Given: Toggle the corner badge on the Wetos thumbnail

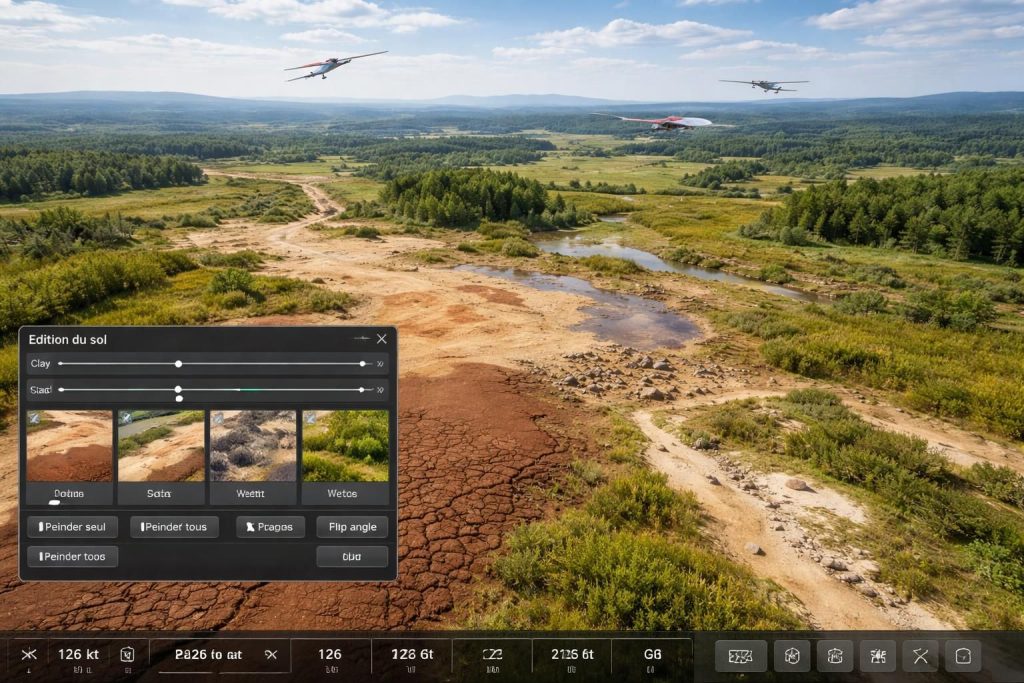Looking at the screenshot, I should pyautogui.click(x=310, y=418).
